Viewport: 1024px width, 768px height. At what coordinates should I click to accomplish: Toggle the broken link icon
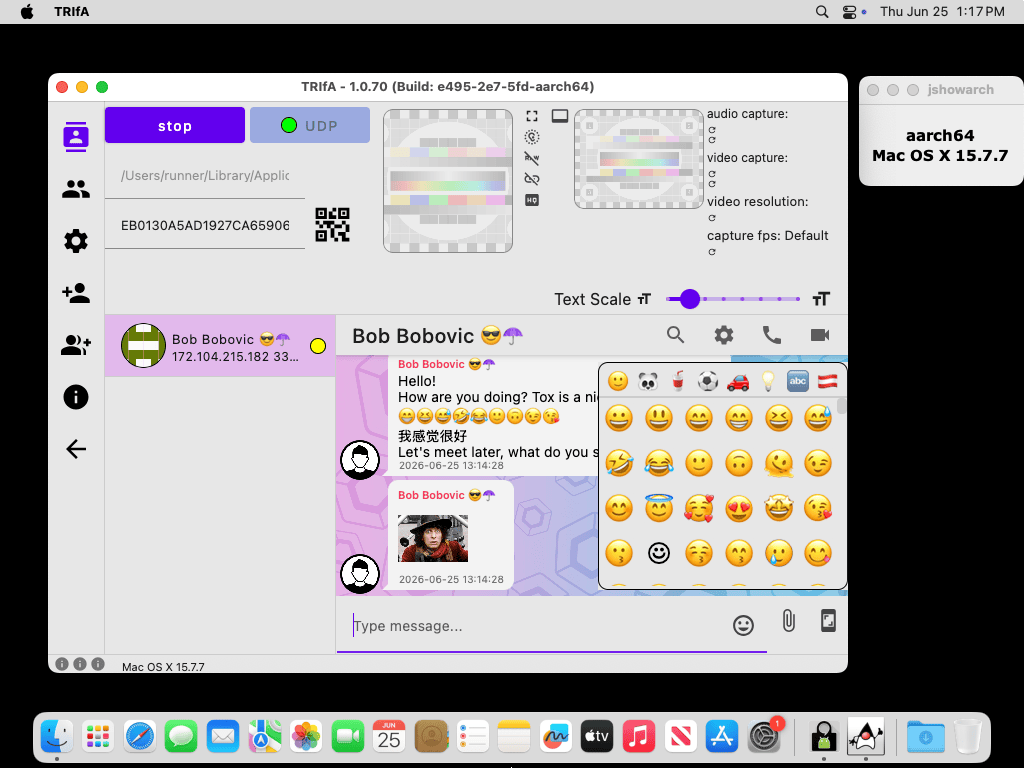(532, 179)
